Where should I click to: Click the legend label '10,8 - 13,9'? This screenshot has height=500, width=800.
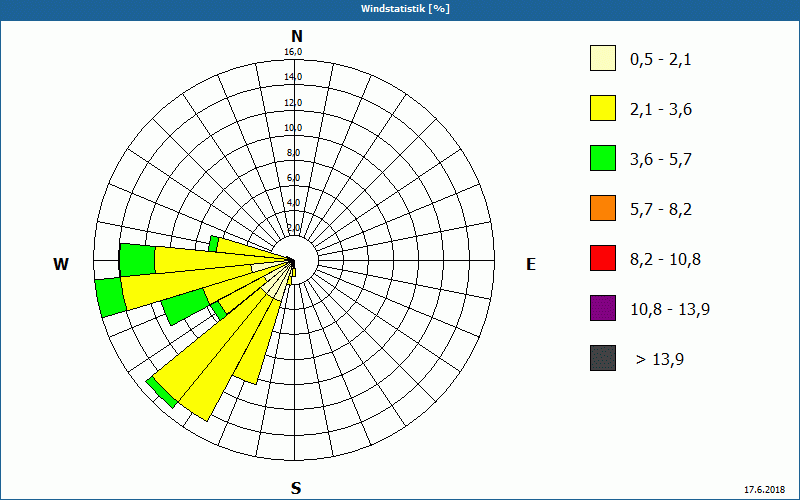[670, 310]
